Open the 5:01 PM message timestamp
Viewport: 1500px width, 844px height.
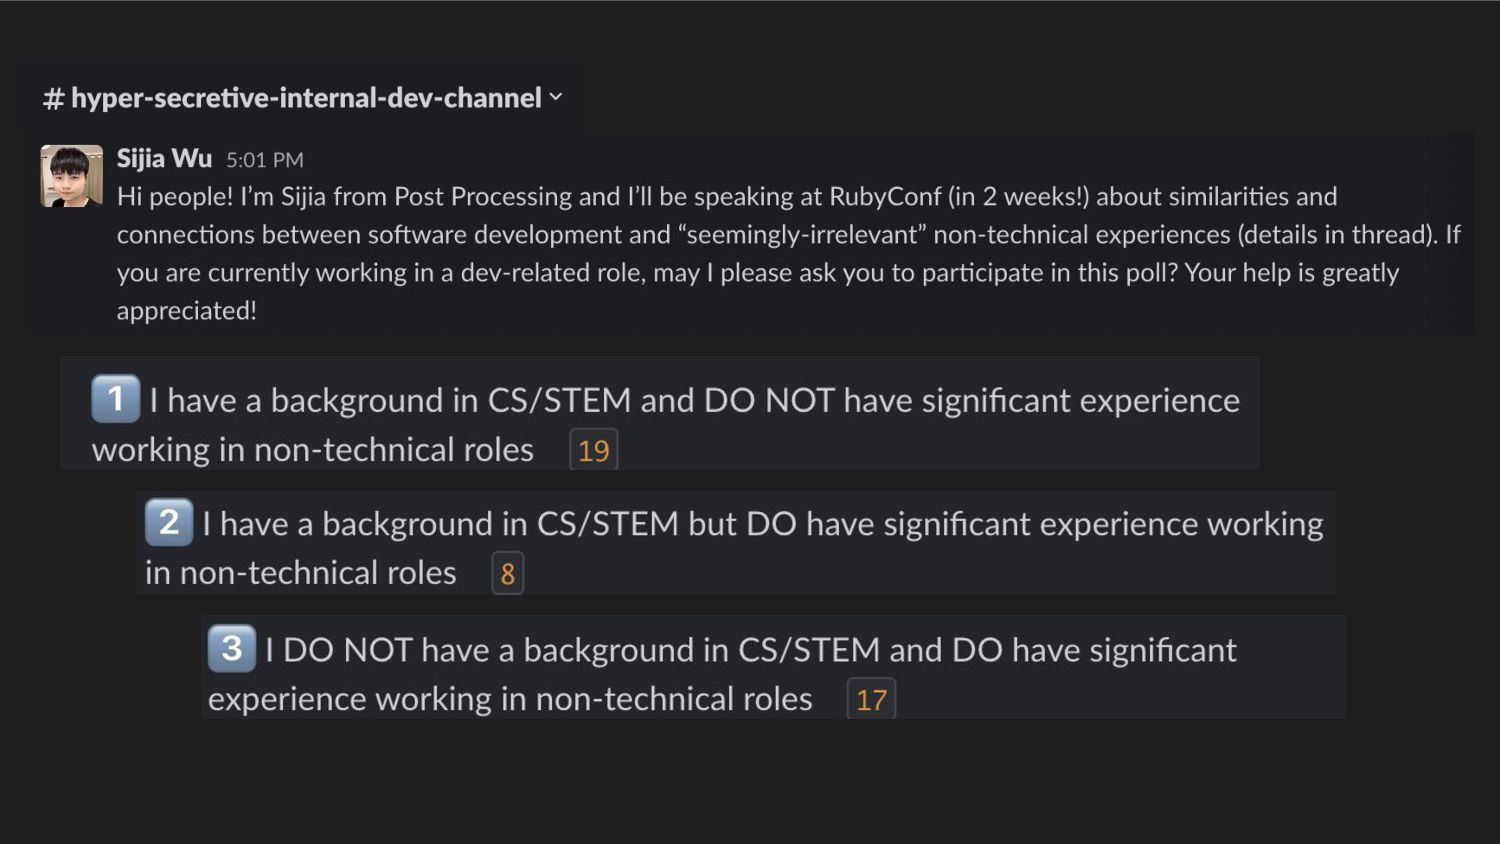pyautogui.click(x=265, y=160)
